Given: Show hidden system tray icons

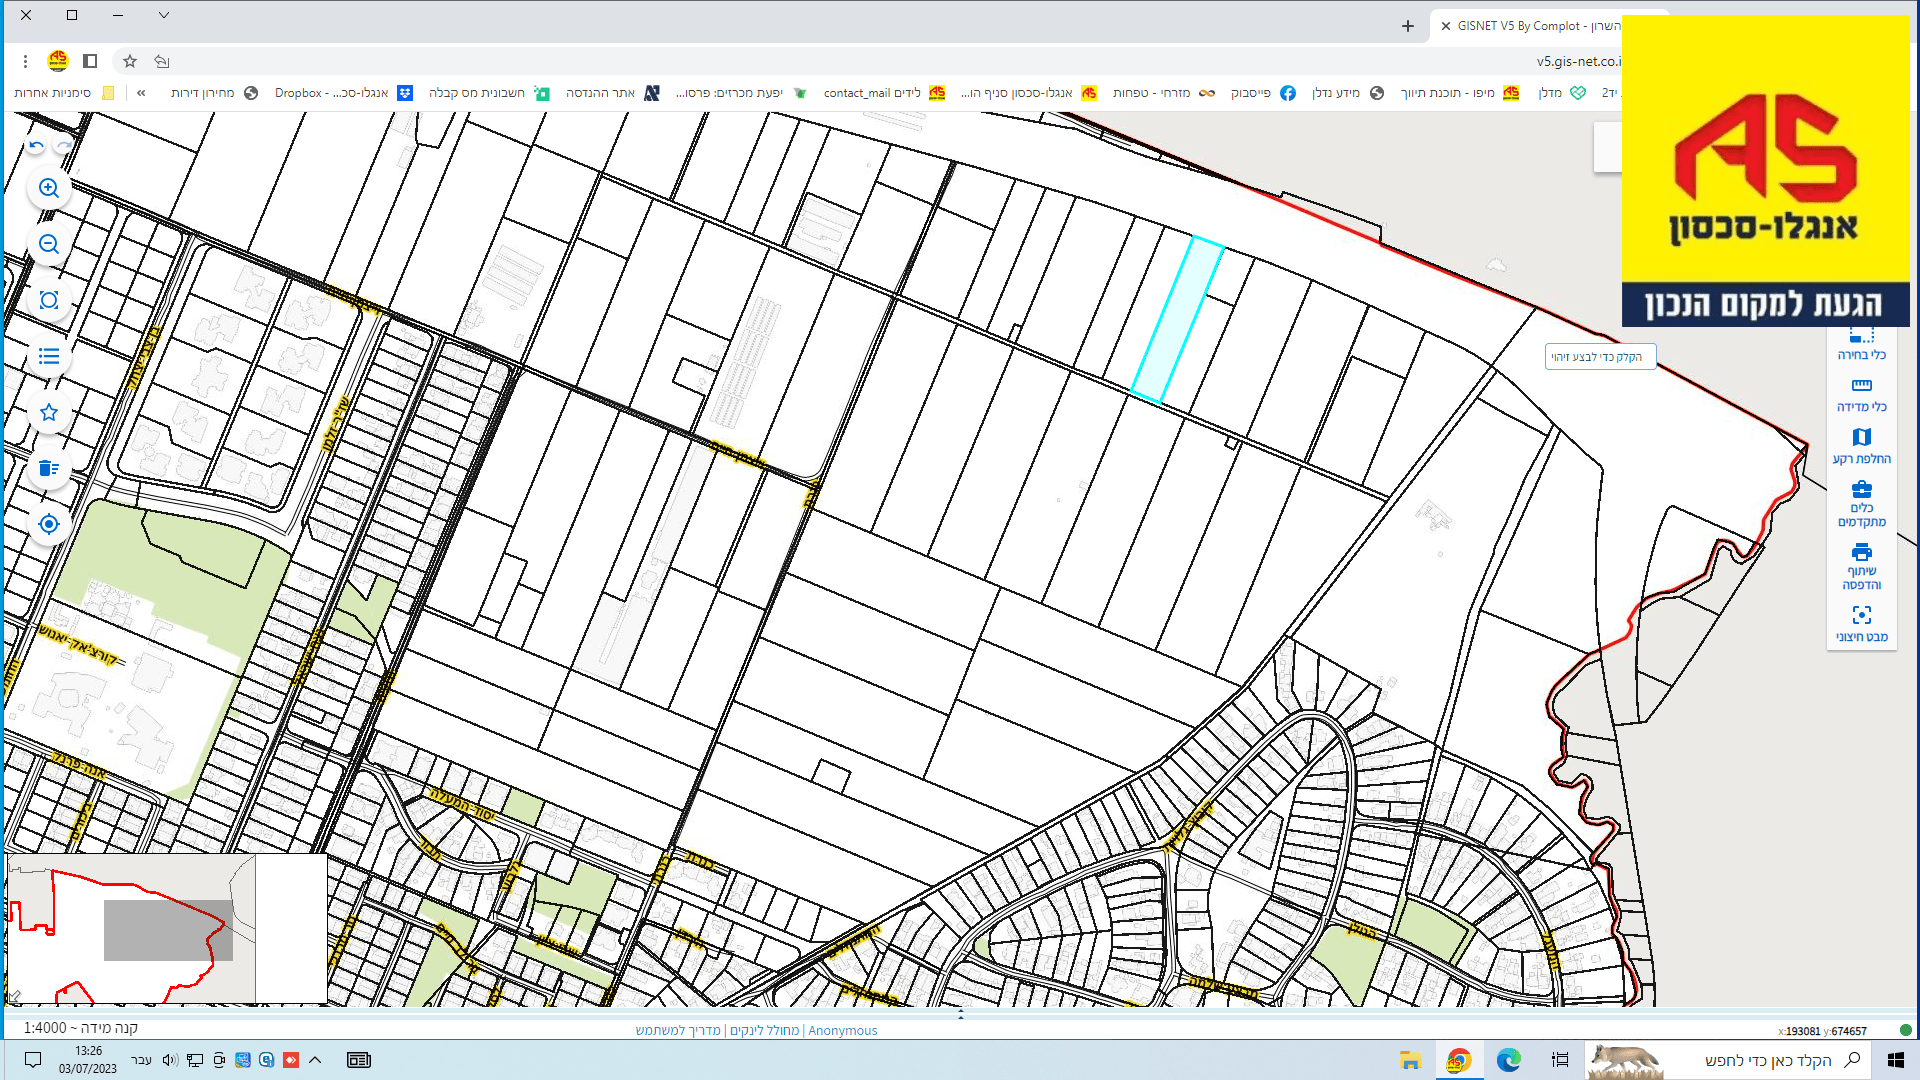Looking at the screenshot, I should (x=315, y=1060).
